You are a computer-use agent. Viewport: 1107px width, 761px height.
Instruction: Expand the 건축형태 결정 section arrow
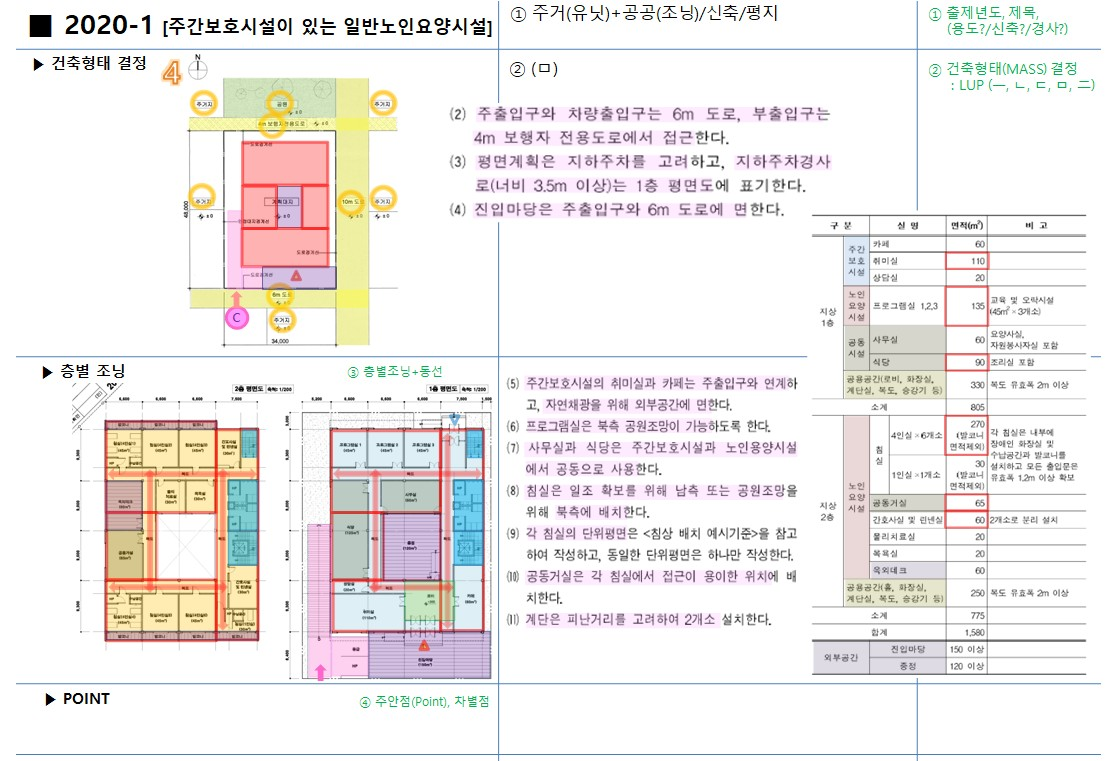(39, 65)
